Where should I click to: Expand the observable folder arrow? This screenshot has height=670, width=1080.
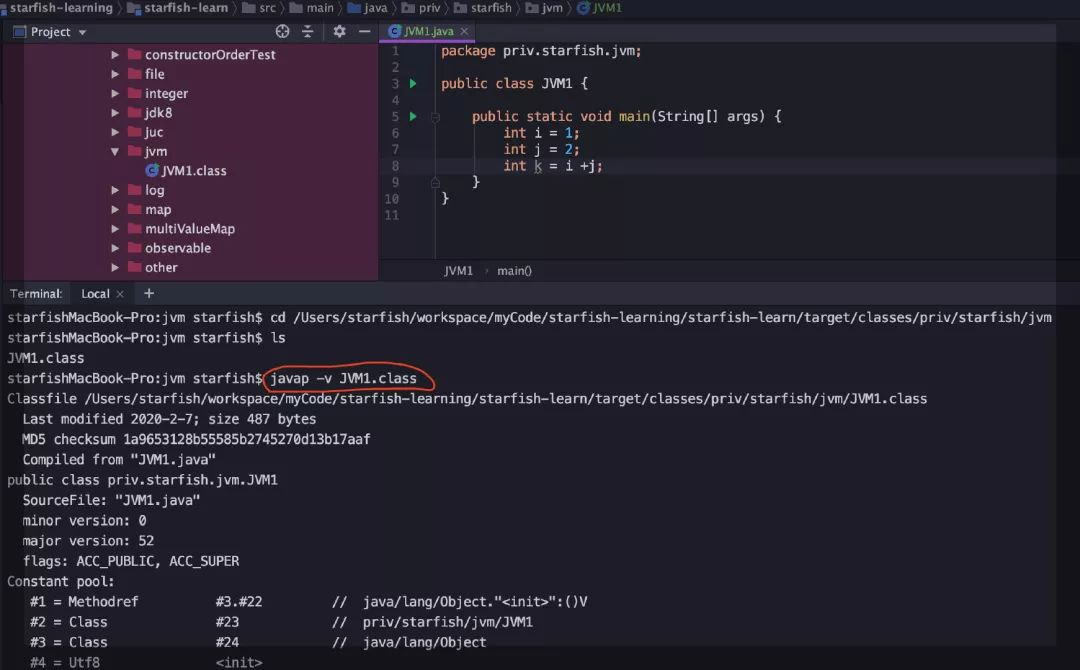(x=115, y=248)
